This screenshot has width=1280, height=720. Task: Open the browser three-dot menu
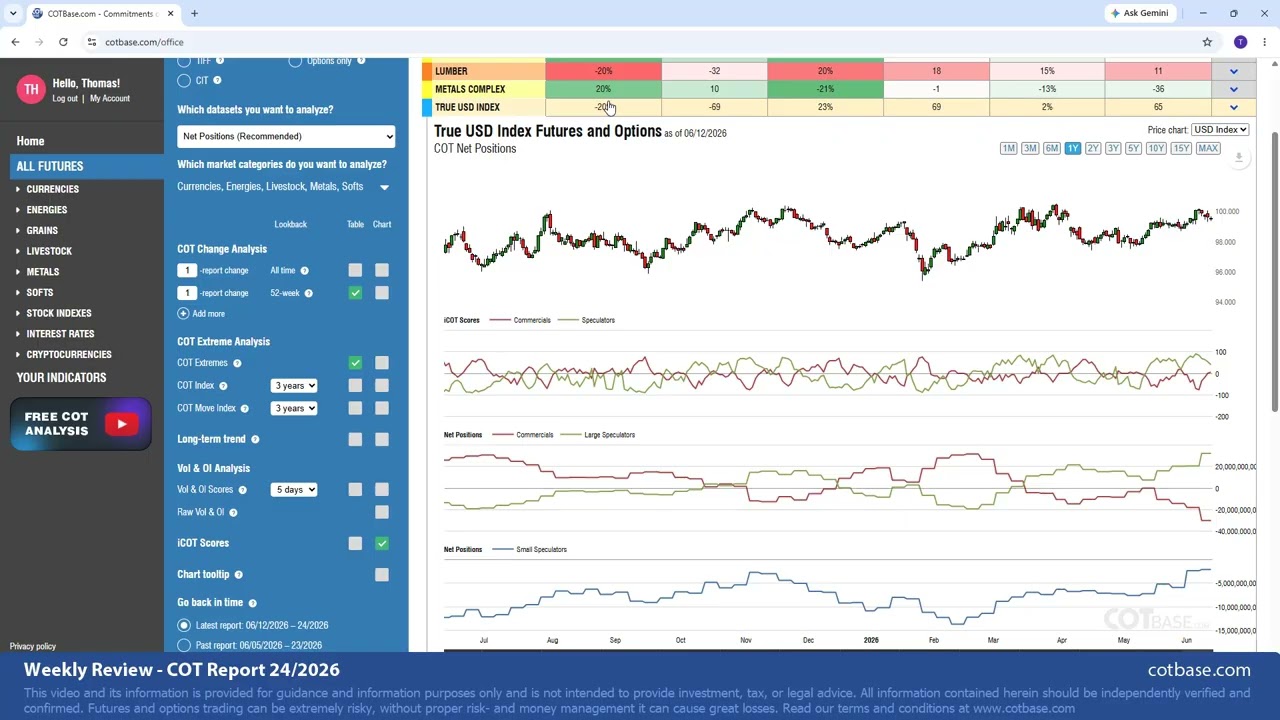pyautogui.click(x=1265, y=42)
